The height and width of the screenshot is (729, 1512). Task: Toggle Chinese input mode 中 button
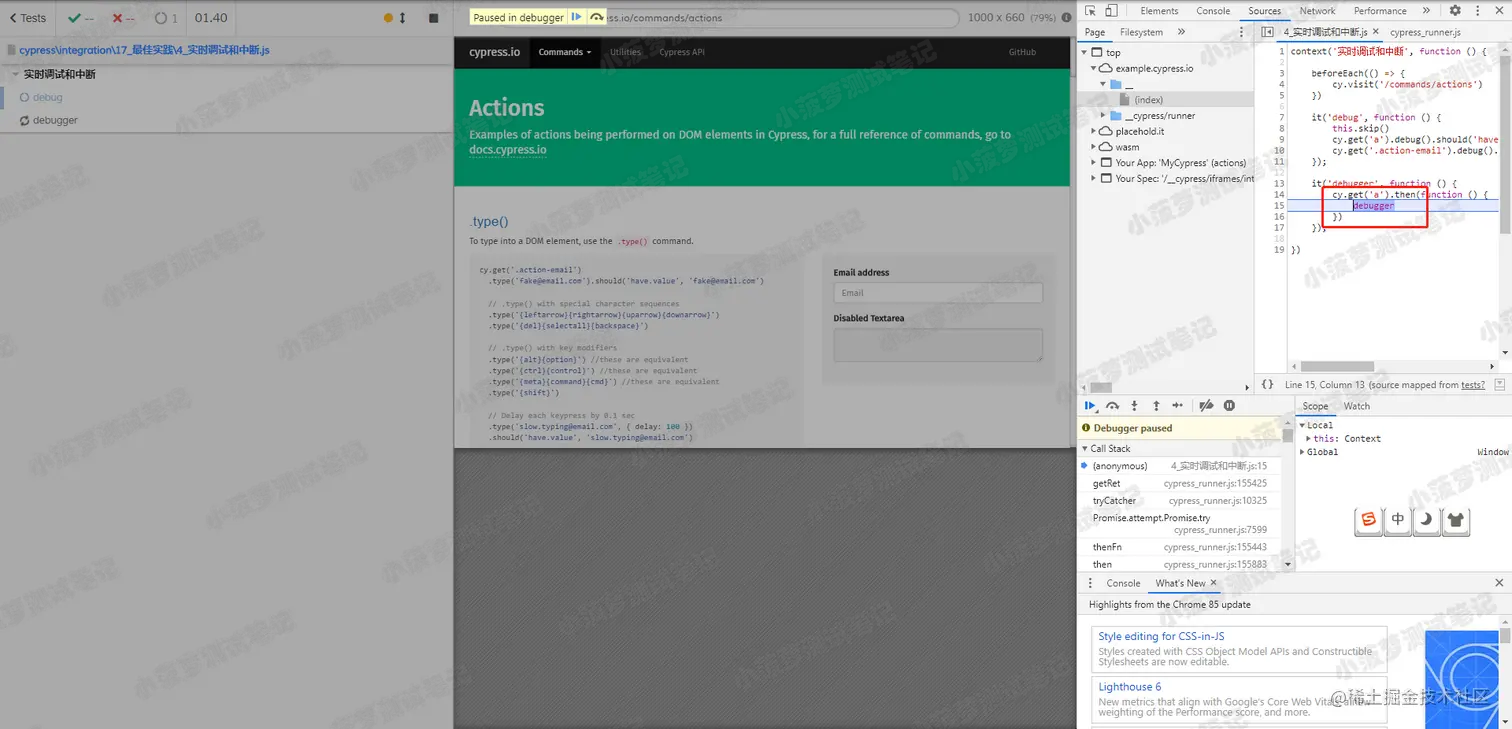pos(1398,520)
